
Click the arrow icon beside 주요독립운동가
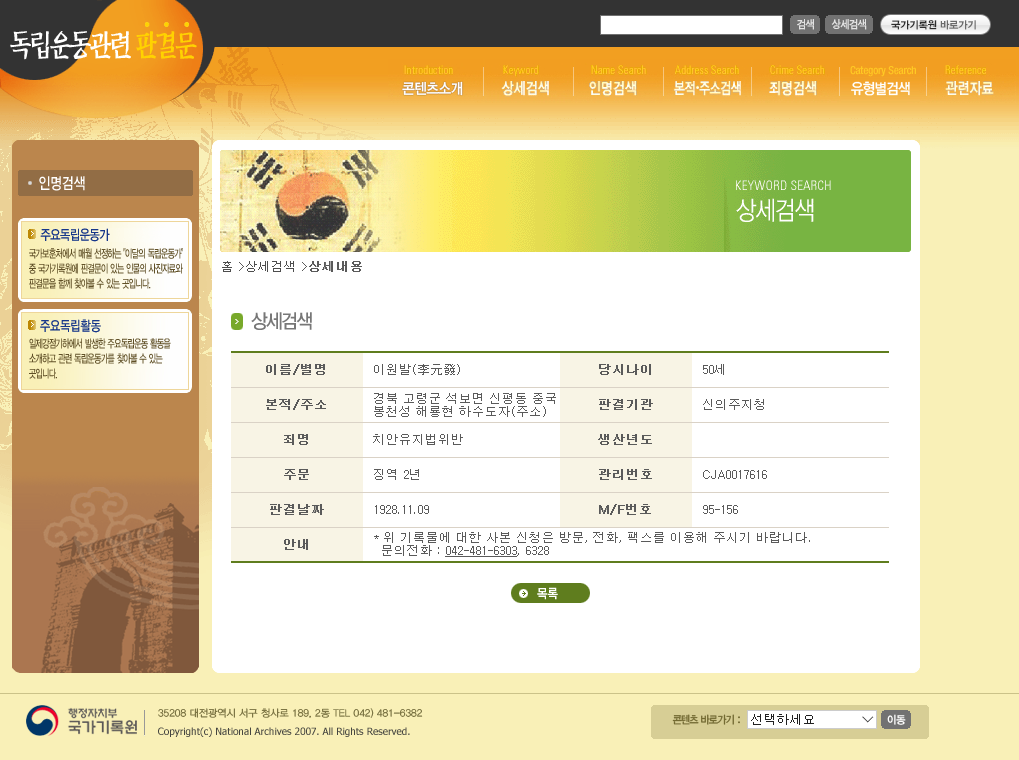pyautogui.click(x=32, y=234)
